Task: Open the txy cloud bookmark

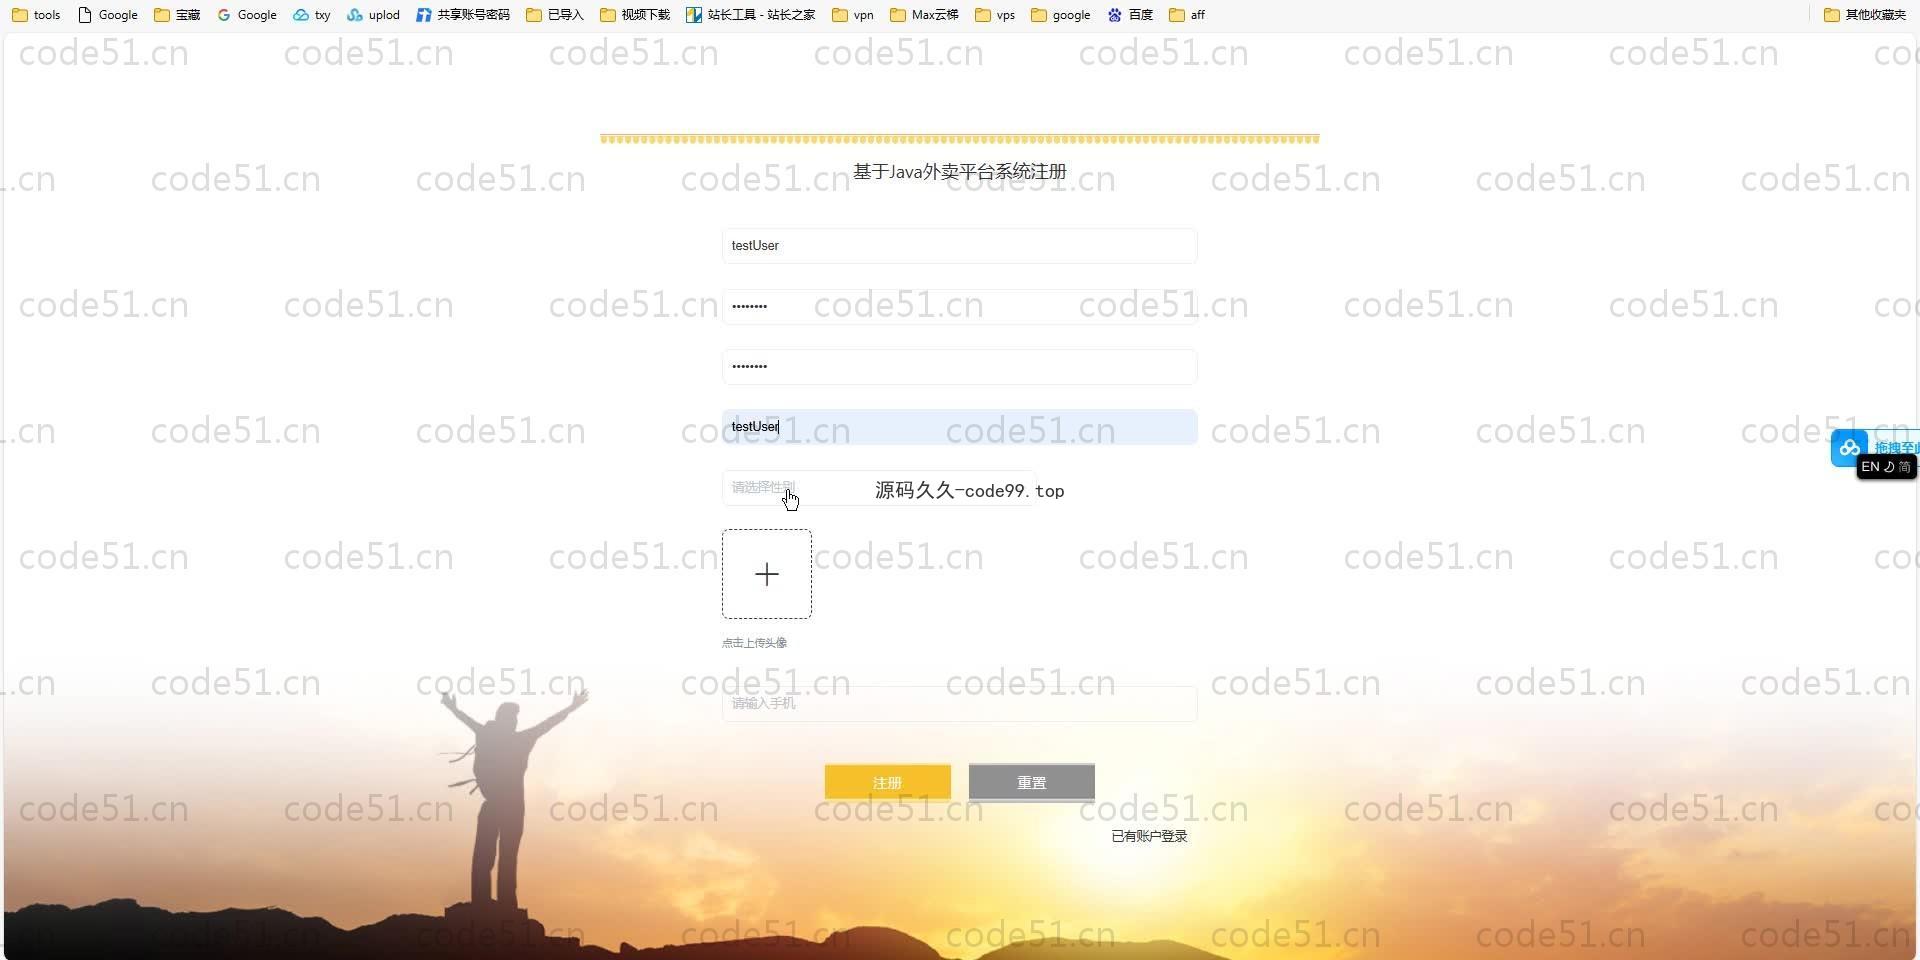Action: coord(312,15)
